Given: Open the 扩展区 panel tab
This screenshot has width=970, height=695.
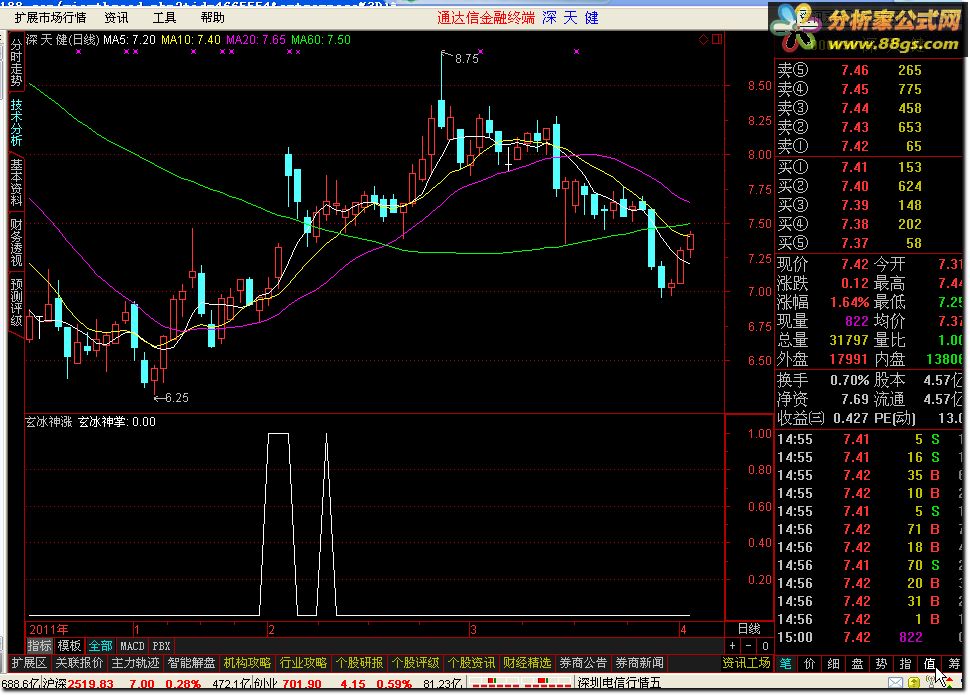Looking at the screenshot, I should [29, 663].
